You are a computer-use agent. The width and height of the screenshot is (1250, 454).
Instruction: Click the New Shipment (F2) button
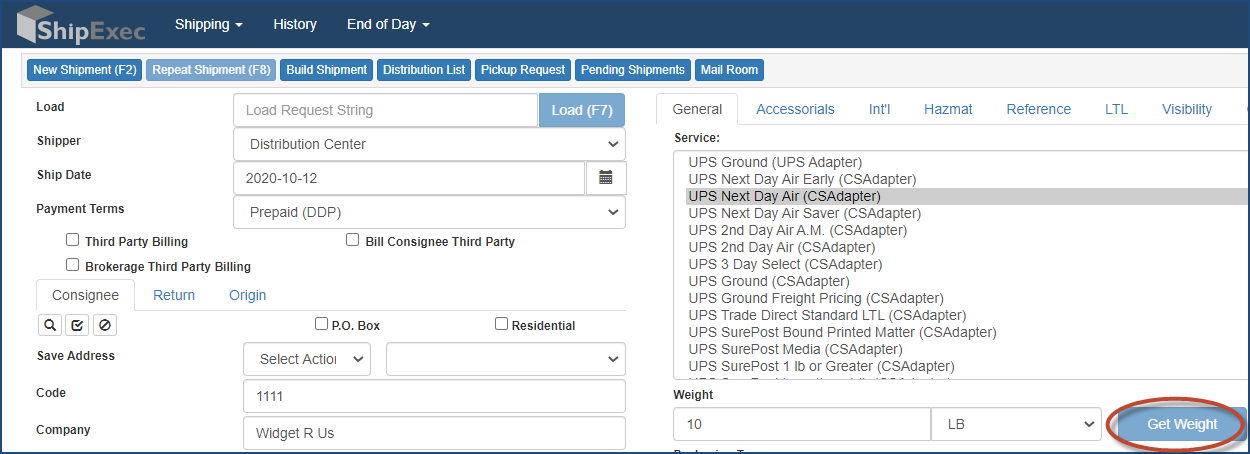[84, 70]
